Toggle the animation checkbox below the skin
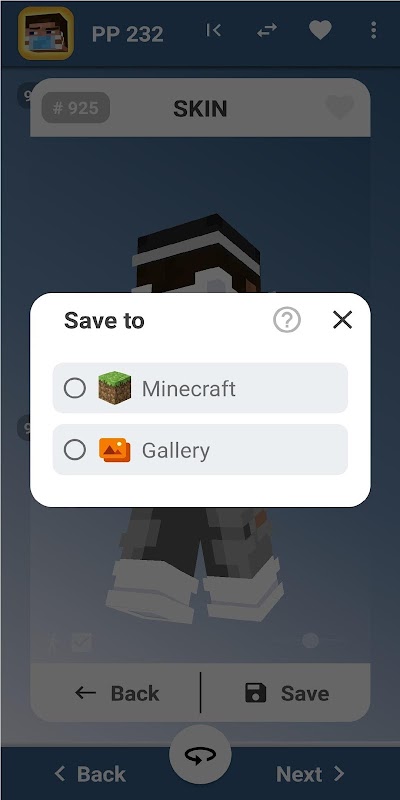Image resolution: width=400 pixels, height=800 pixels. (81, 642)
